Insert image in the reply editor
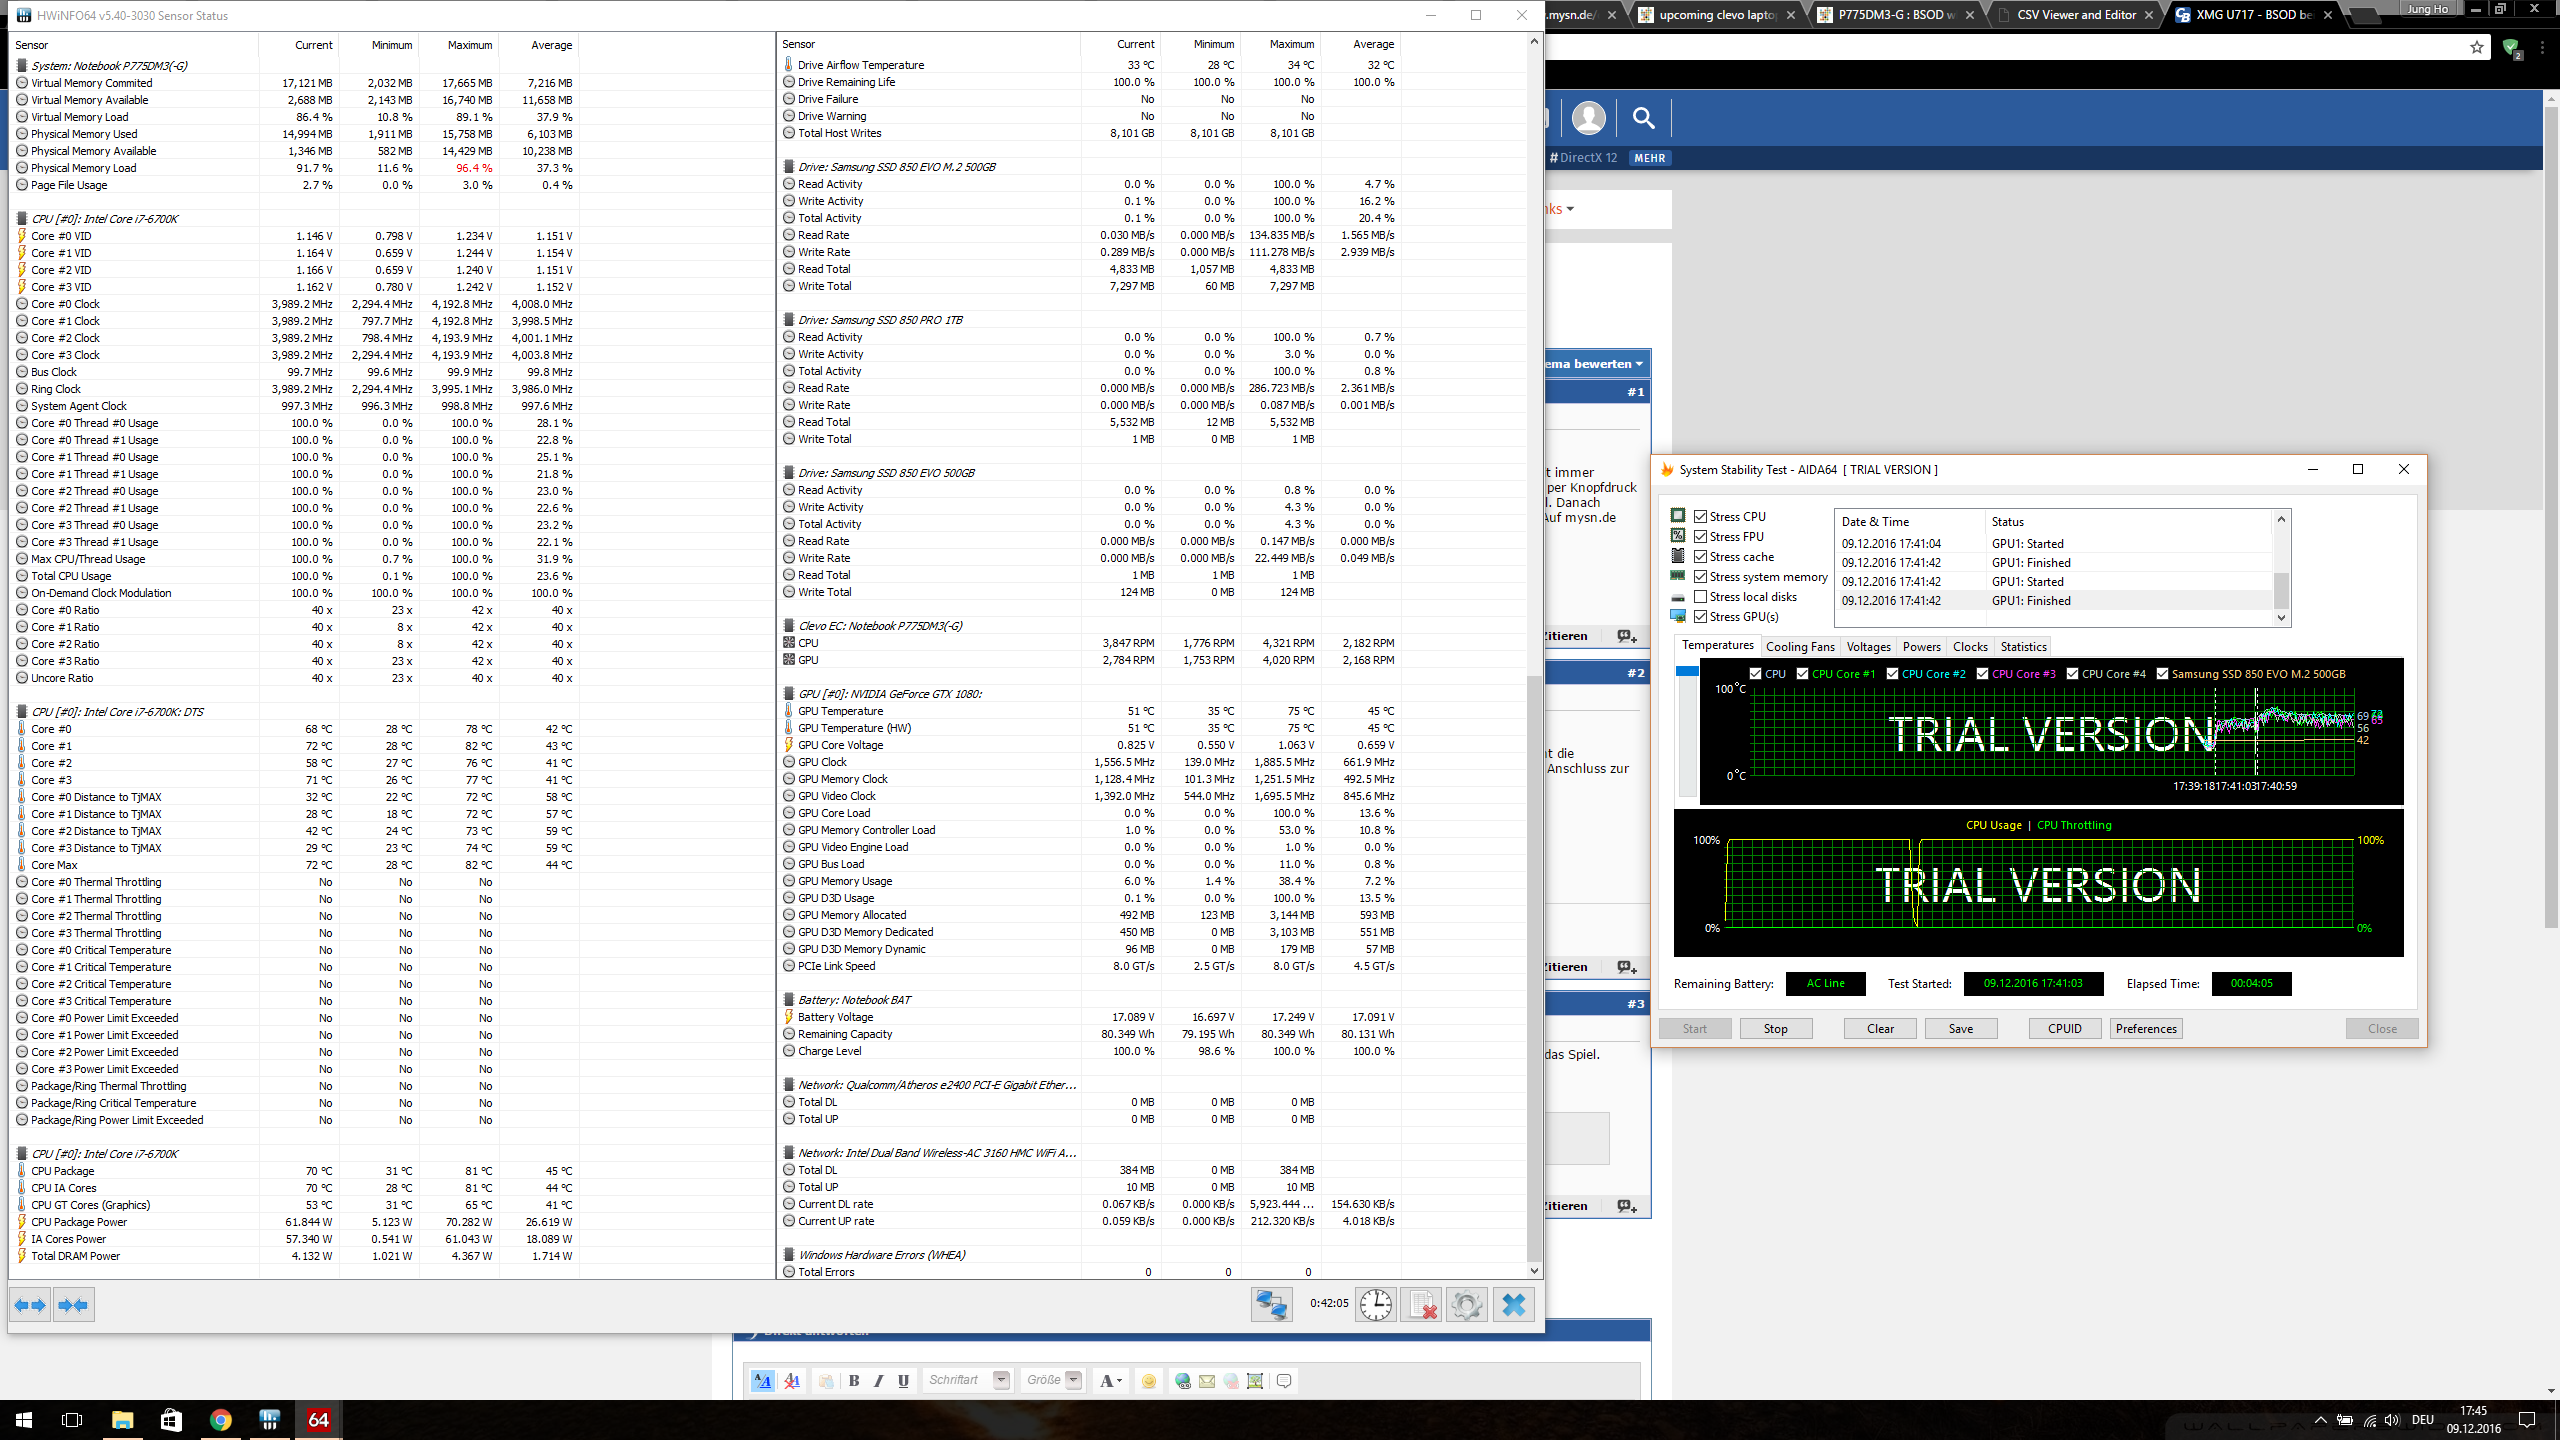 tap(1255, 1381)
